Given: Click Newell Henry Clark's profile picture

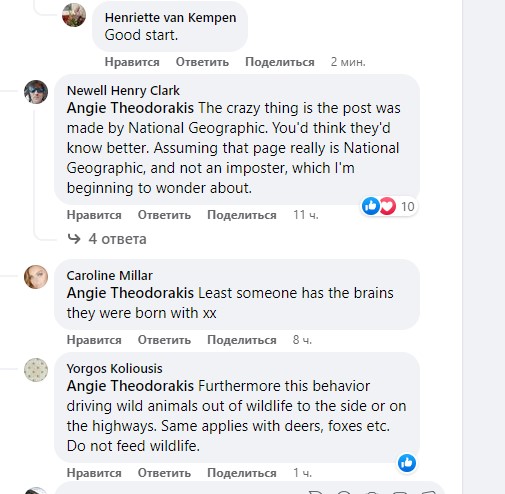Looking at the screenshot, I should pyautogui.click(x=36, y=92).
